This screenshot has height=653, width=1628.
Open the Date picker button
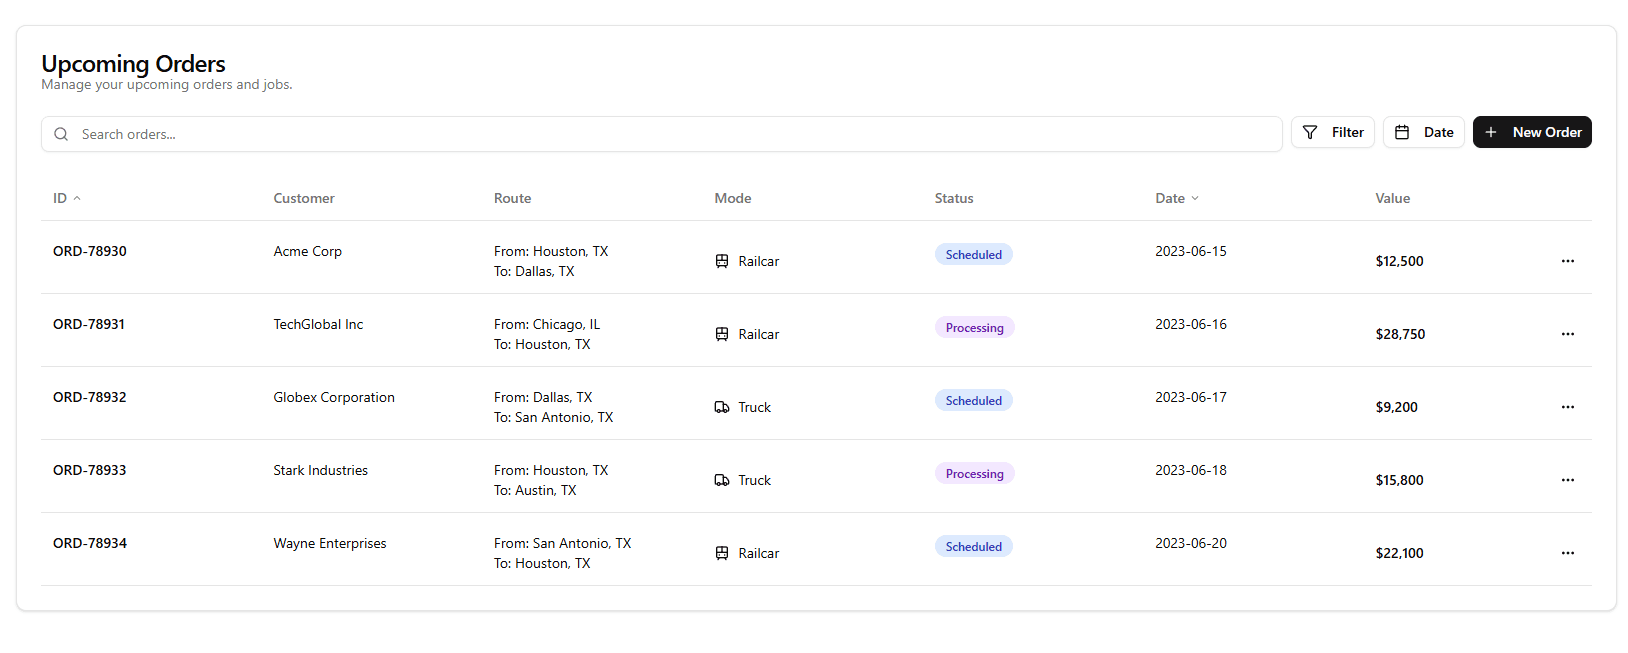1424,132
